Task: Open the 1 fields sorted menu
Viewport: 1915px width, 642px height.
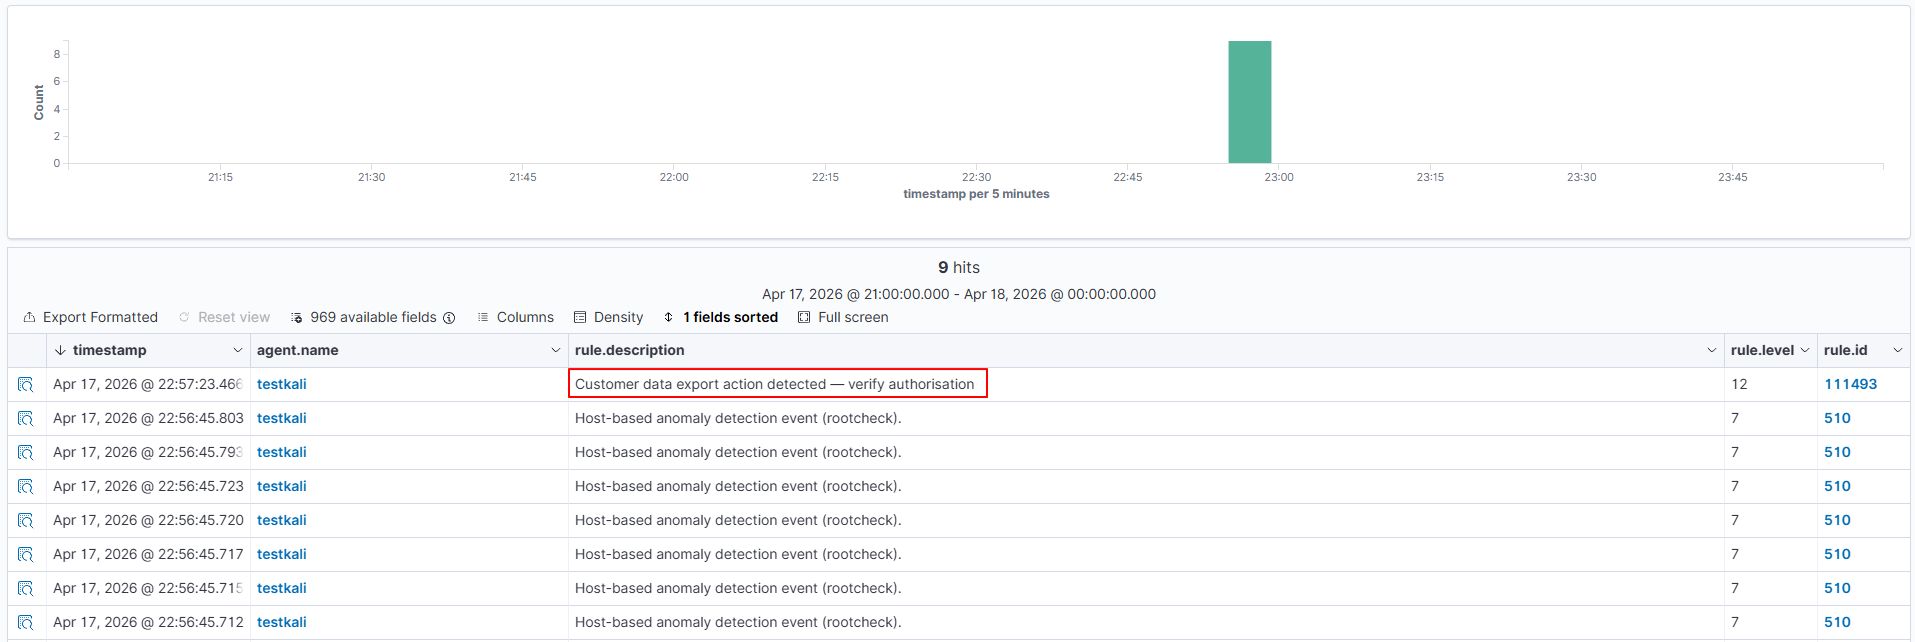Action: (720, 317)
